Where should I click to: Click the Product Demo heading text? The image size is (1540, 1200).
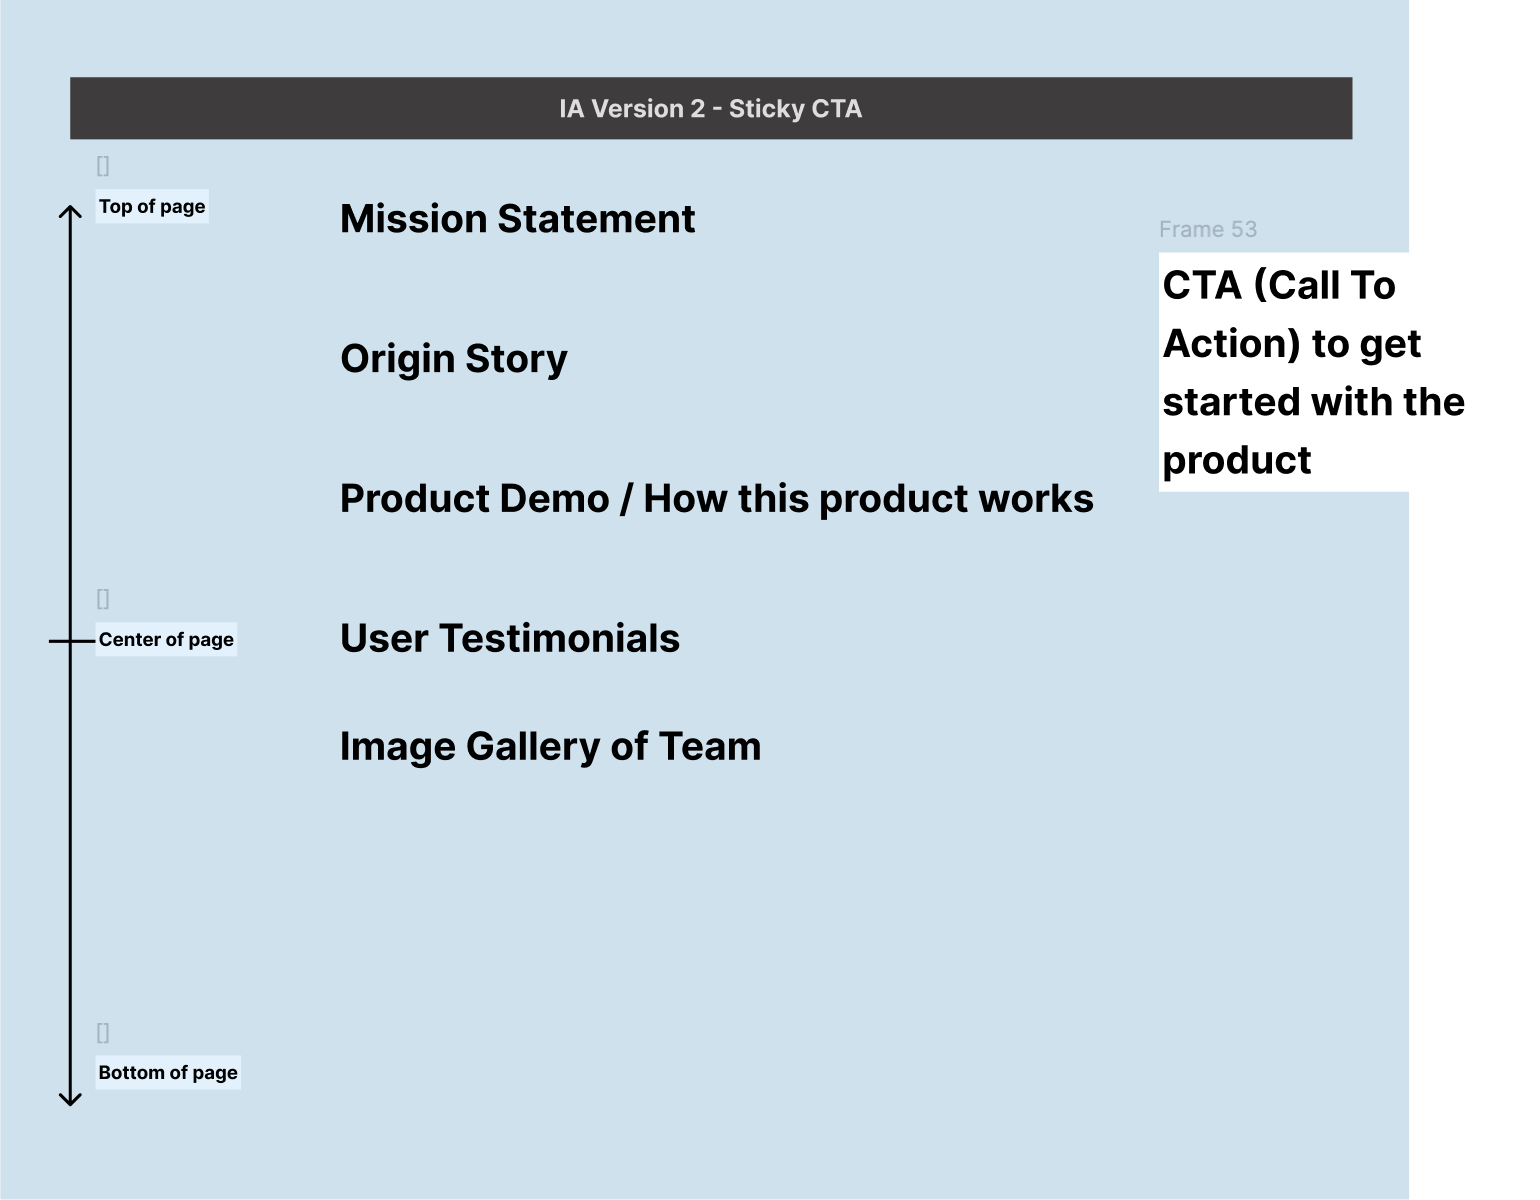pyautogui.click(x=716, y=498)
